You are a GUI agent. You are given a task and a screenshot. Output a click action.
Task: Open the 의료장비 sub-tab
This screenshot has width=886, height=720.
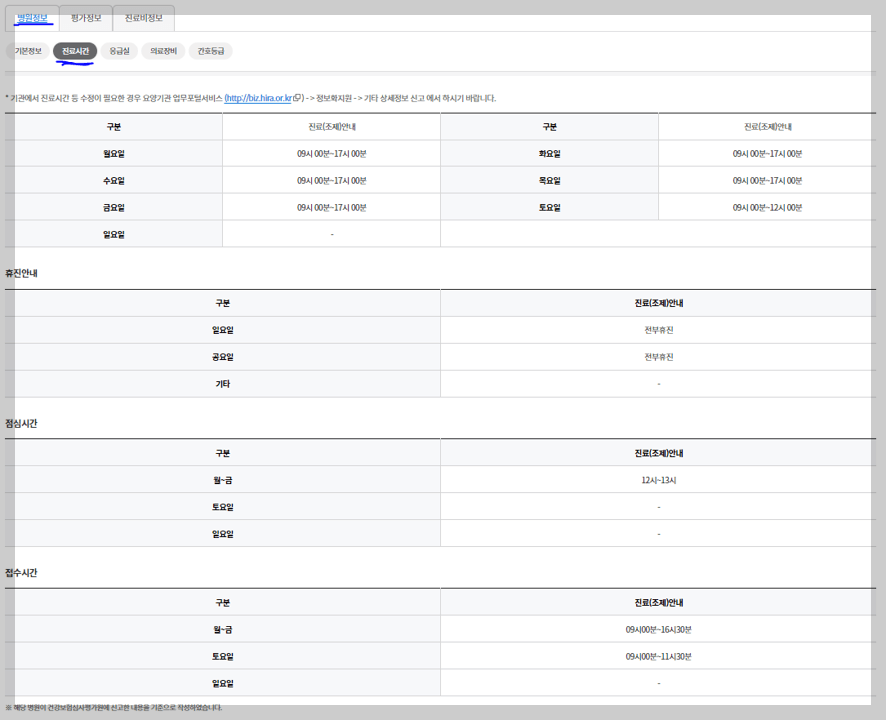163,51
